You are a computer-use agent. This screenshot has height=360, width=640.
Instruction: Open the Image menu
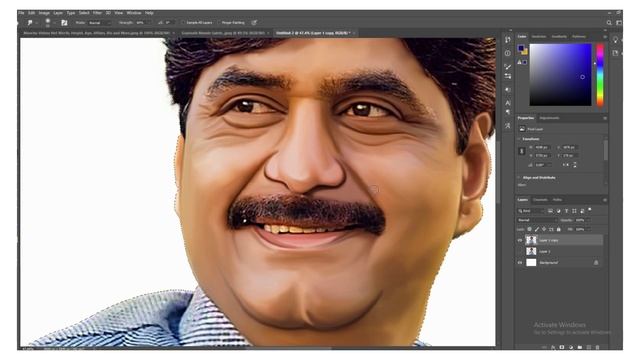pyautogui.click(x=44, y=13)
